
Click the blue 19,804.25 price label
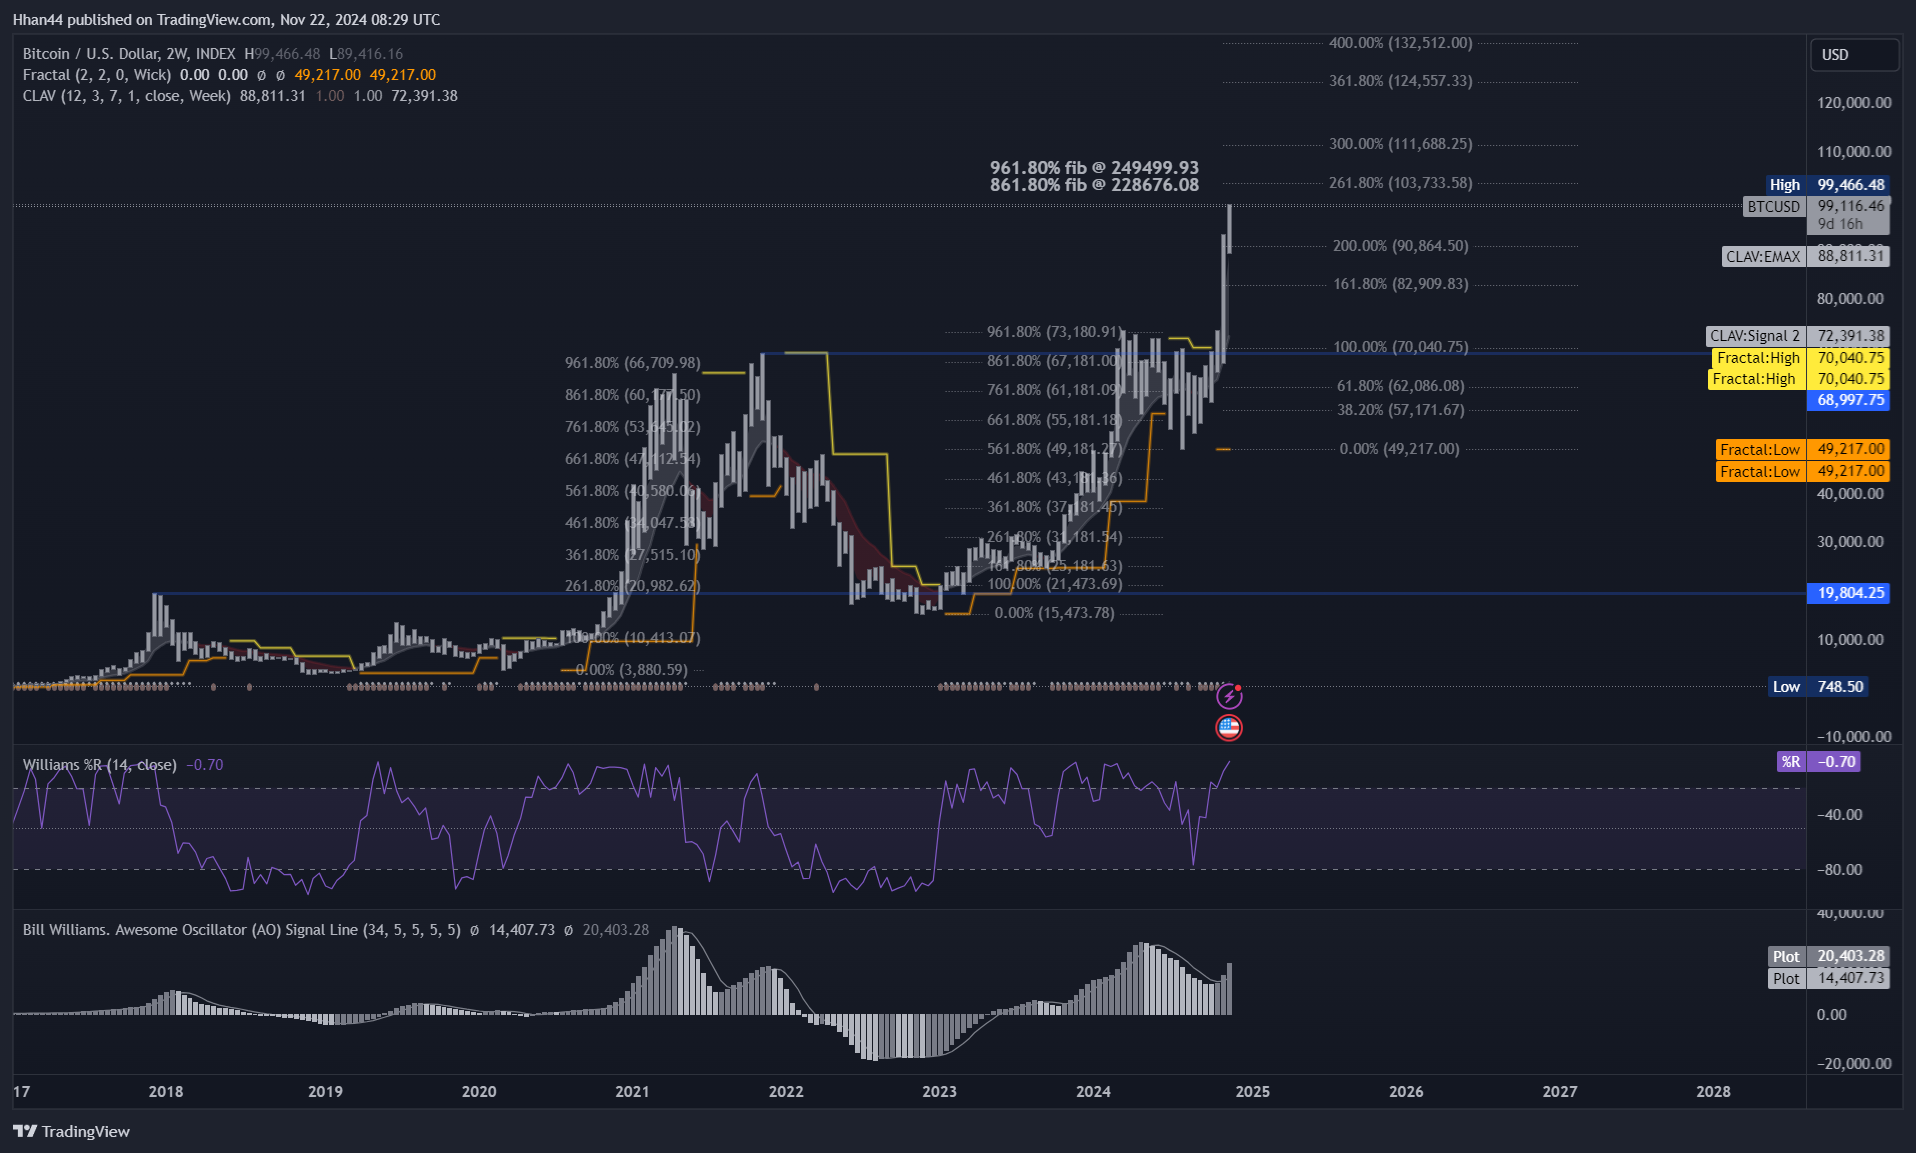[1848, 593]
